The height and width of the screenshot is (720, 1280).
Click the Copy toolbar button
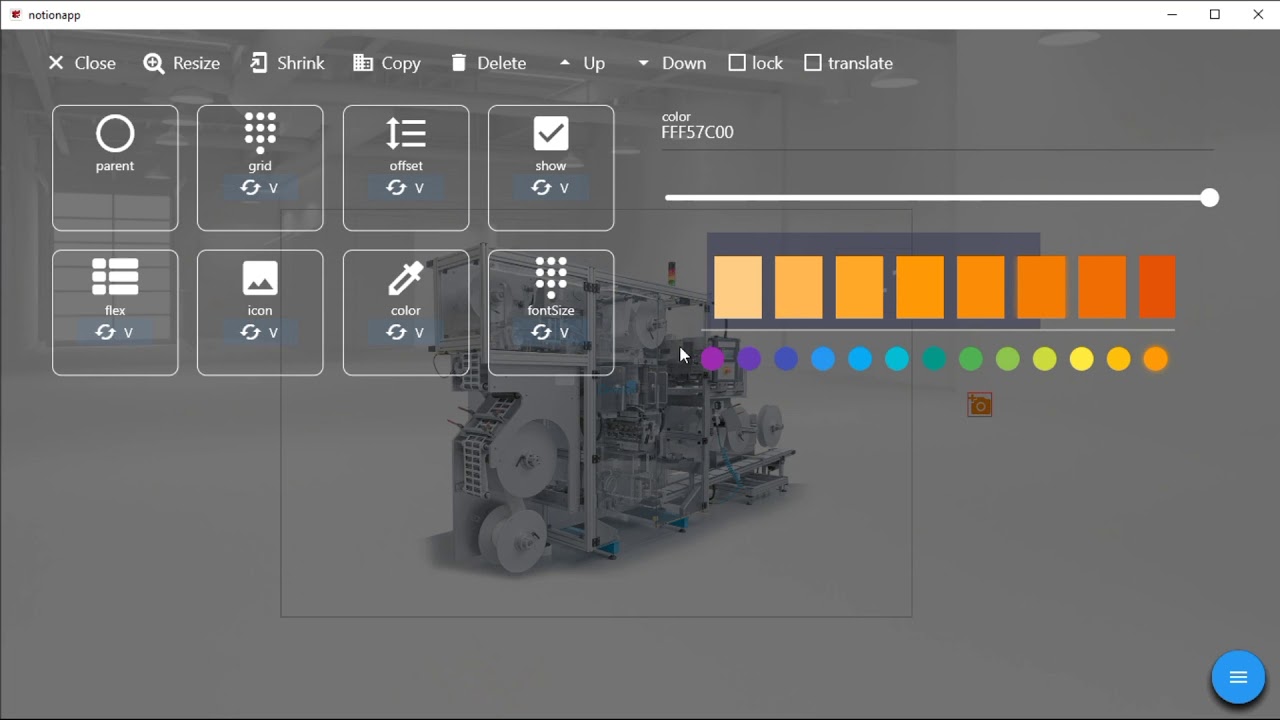(386, 63)
